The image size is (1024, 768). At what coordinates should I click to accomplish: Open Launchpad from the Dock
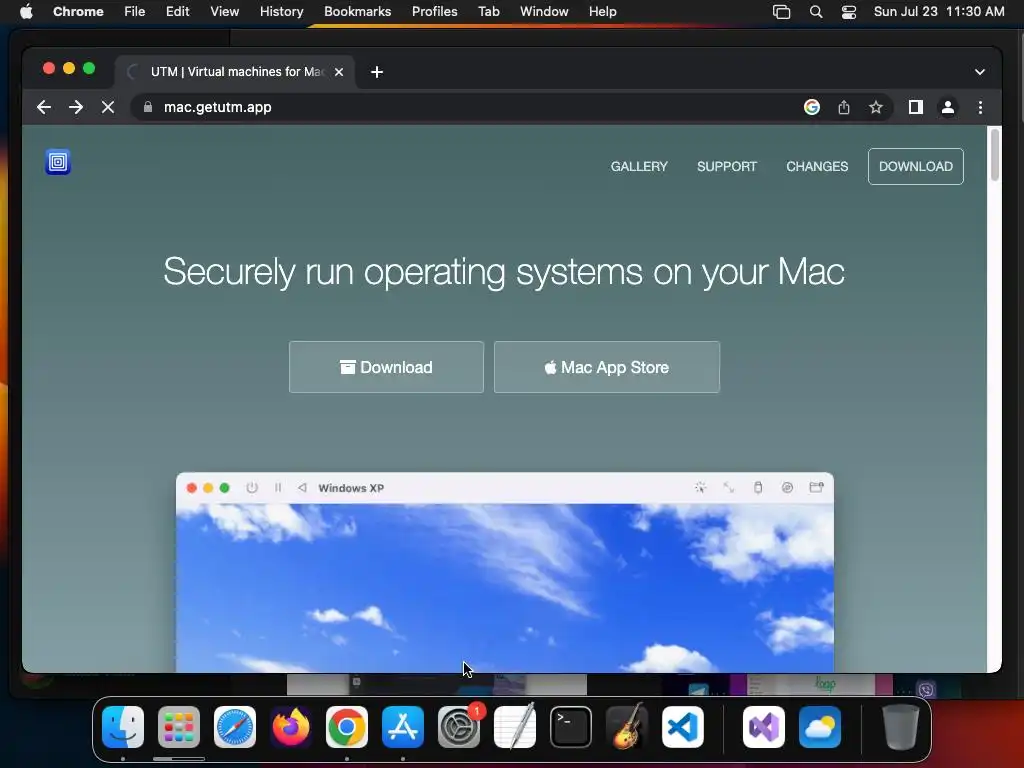(x=178, y=727)
